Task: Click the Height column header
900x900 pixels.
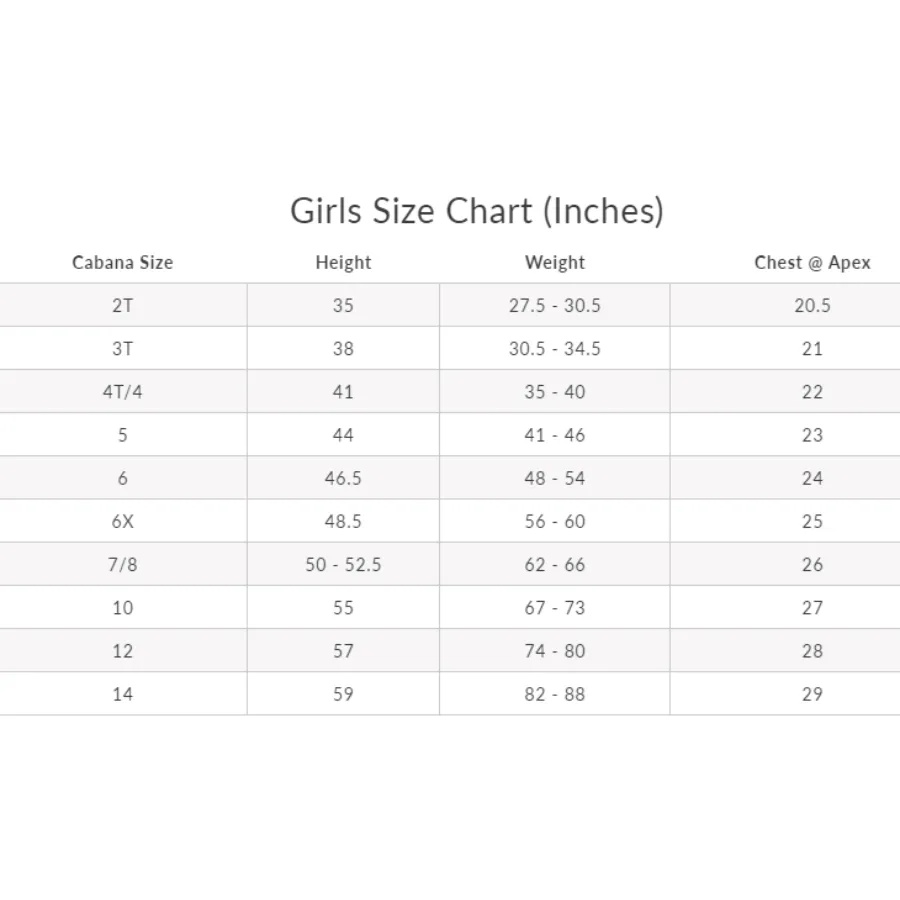Action: pos(343,263)
